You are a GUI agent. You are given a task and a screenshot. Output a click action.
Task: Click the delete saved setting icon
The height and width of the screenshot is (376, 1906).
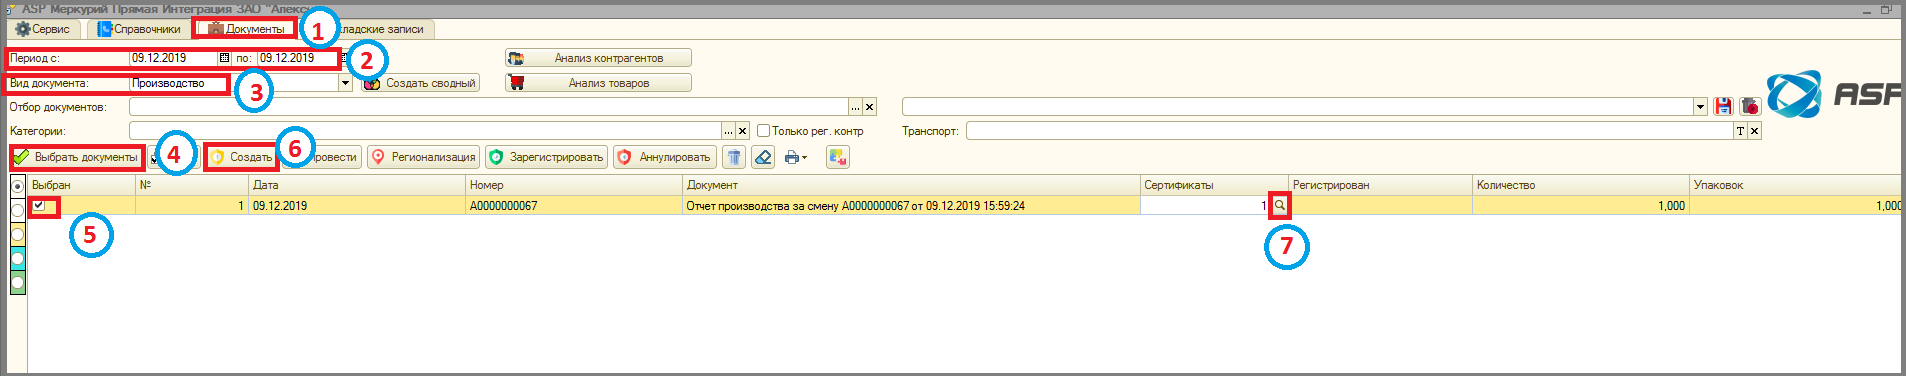[1749, 107]
